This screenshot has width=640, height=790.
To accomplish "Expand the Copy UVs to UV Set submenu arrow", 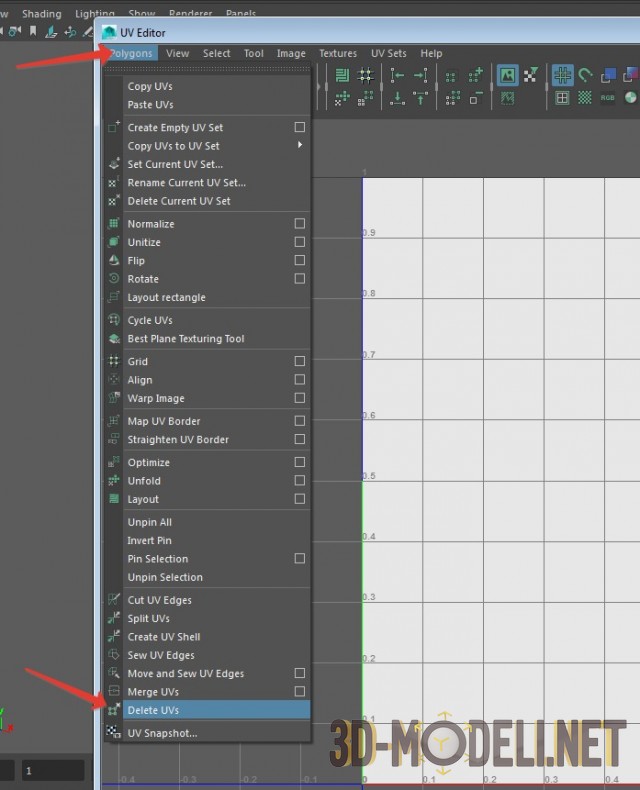I will (300, 145).
